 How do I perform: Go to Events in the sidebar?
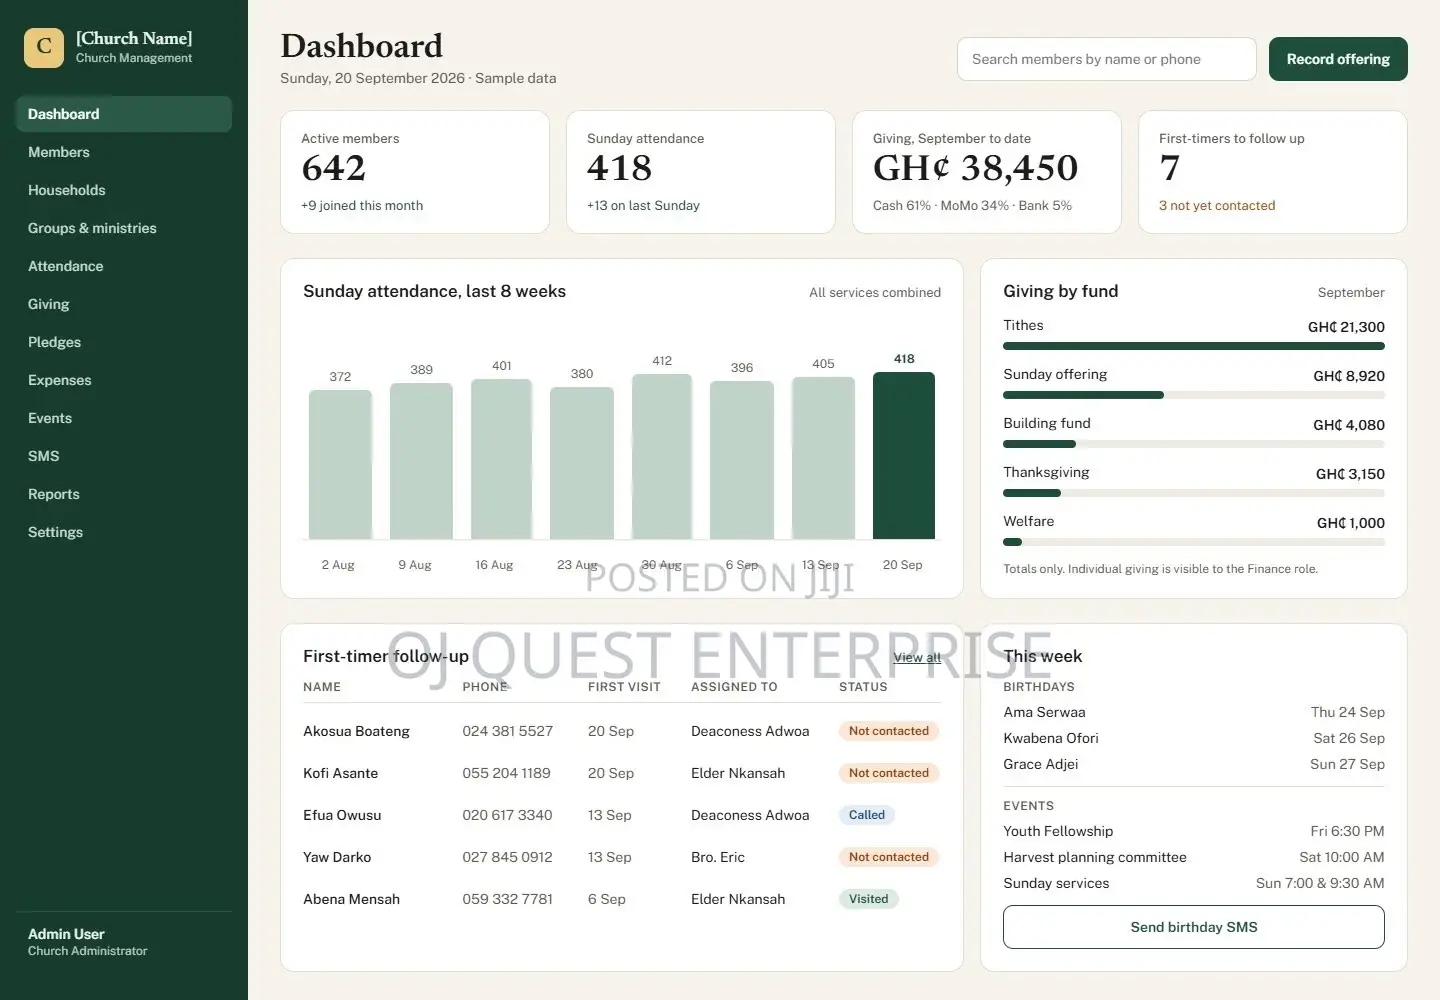(x=124, y=418)
